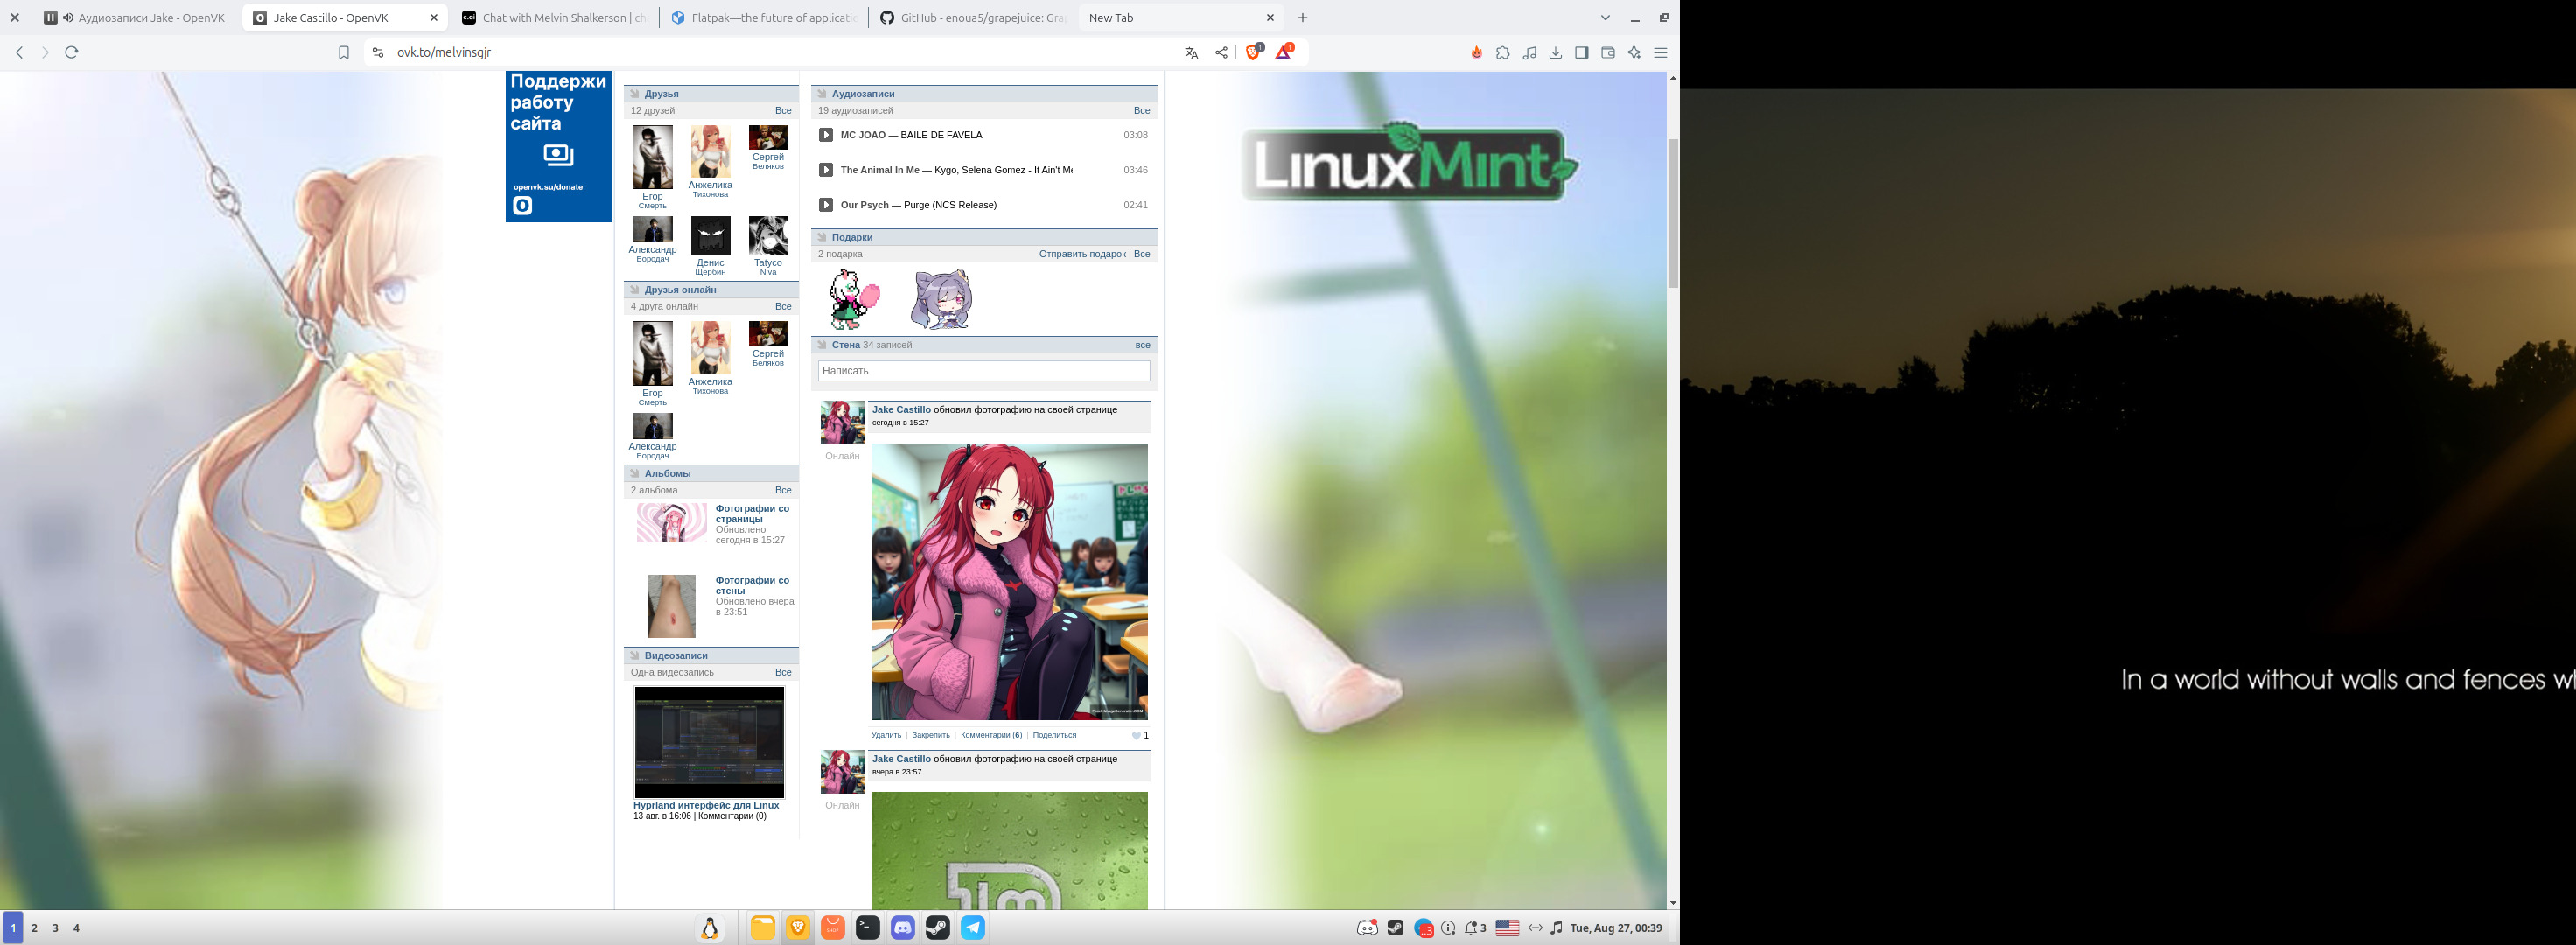Click the Отправить подарок link
Image resolution: width=2576 pixels, height=945 pixels.
tap(1082, 254)
